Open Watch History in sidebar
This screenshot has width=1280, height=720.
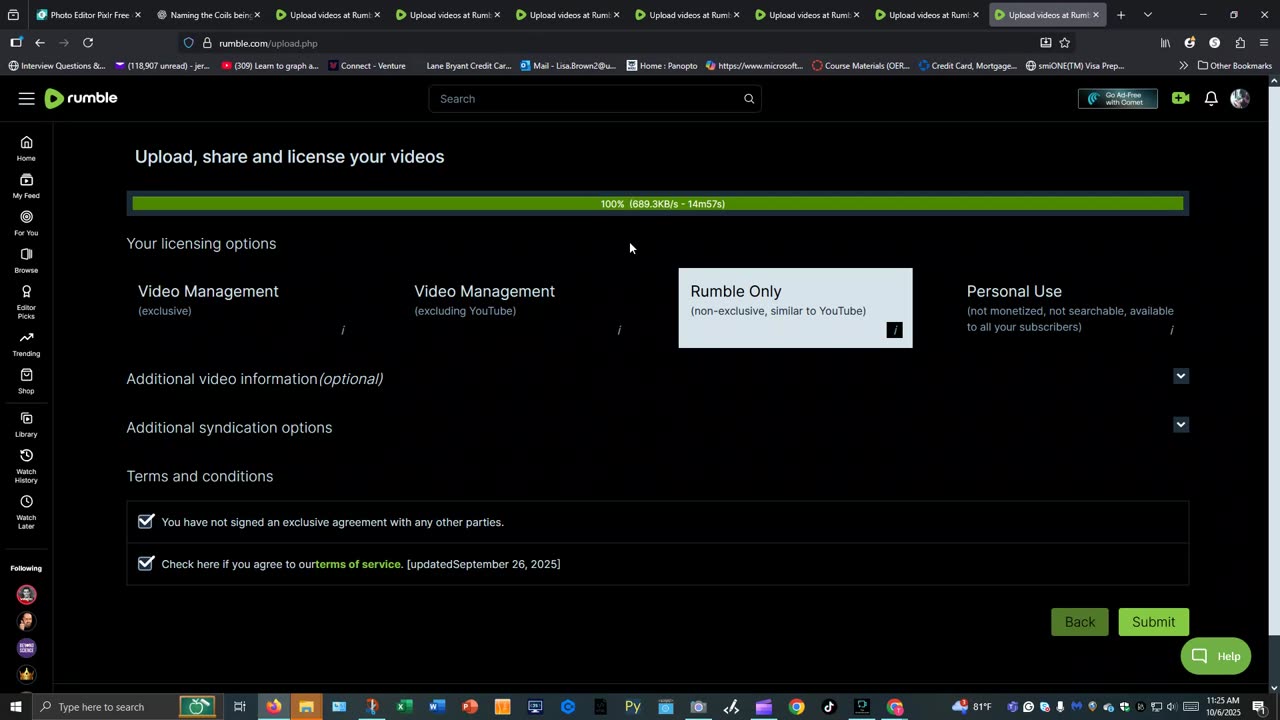pyautogui.click(x=26, y=466)
